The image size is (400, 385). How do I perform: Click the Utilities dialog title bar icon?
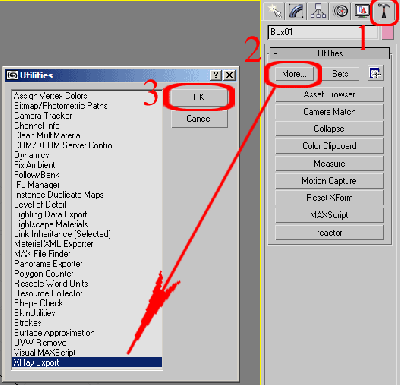12,75
